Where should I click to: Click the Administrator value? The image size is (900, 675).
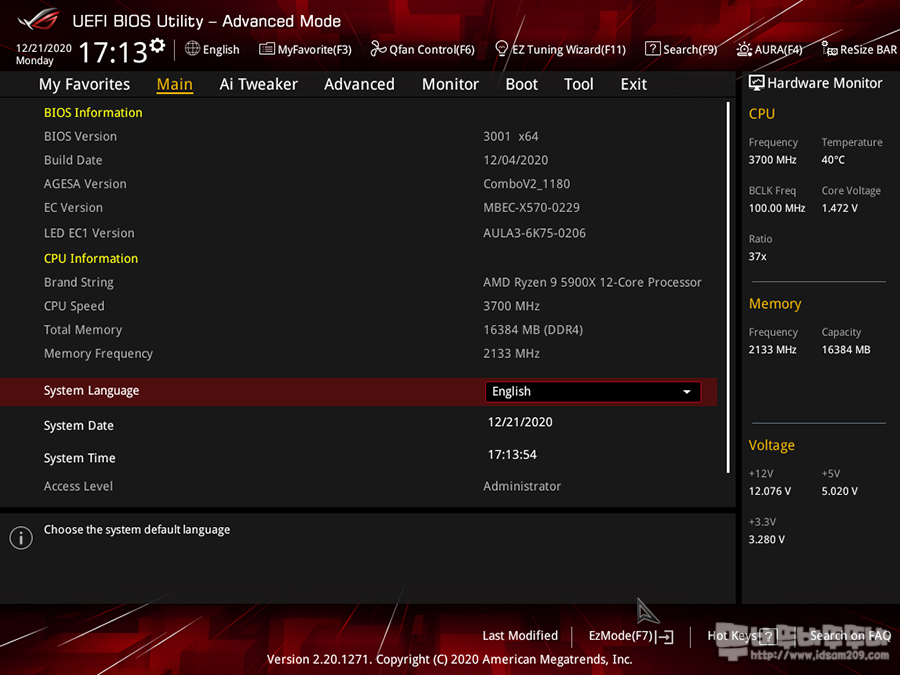click(x=522, y=486)
